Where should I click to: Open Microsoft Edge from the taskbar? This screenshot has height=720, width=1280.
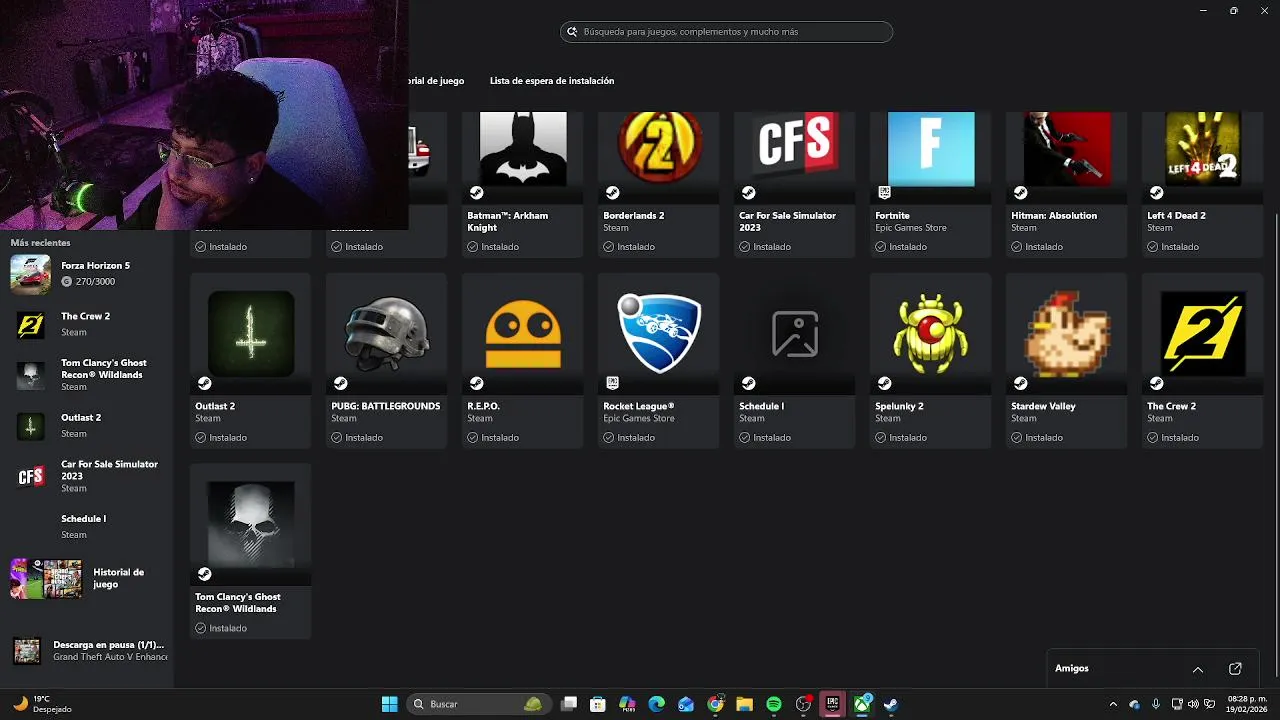click(x=657, y=704)
